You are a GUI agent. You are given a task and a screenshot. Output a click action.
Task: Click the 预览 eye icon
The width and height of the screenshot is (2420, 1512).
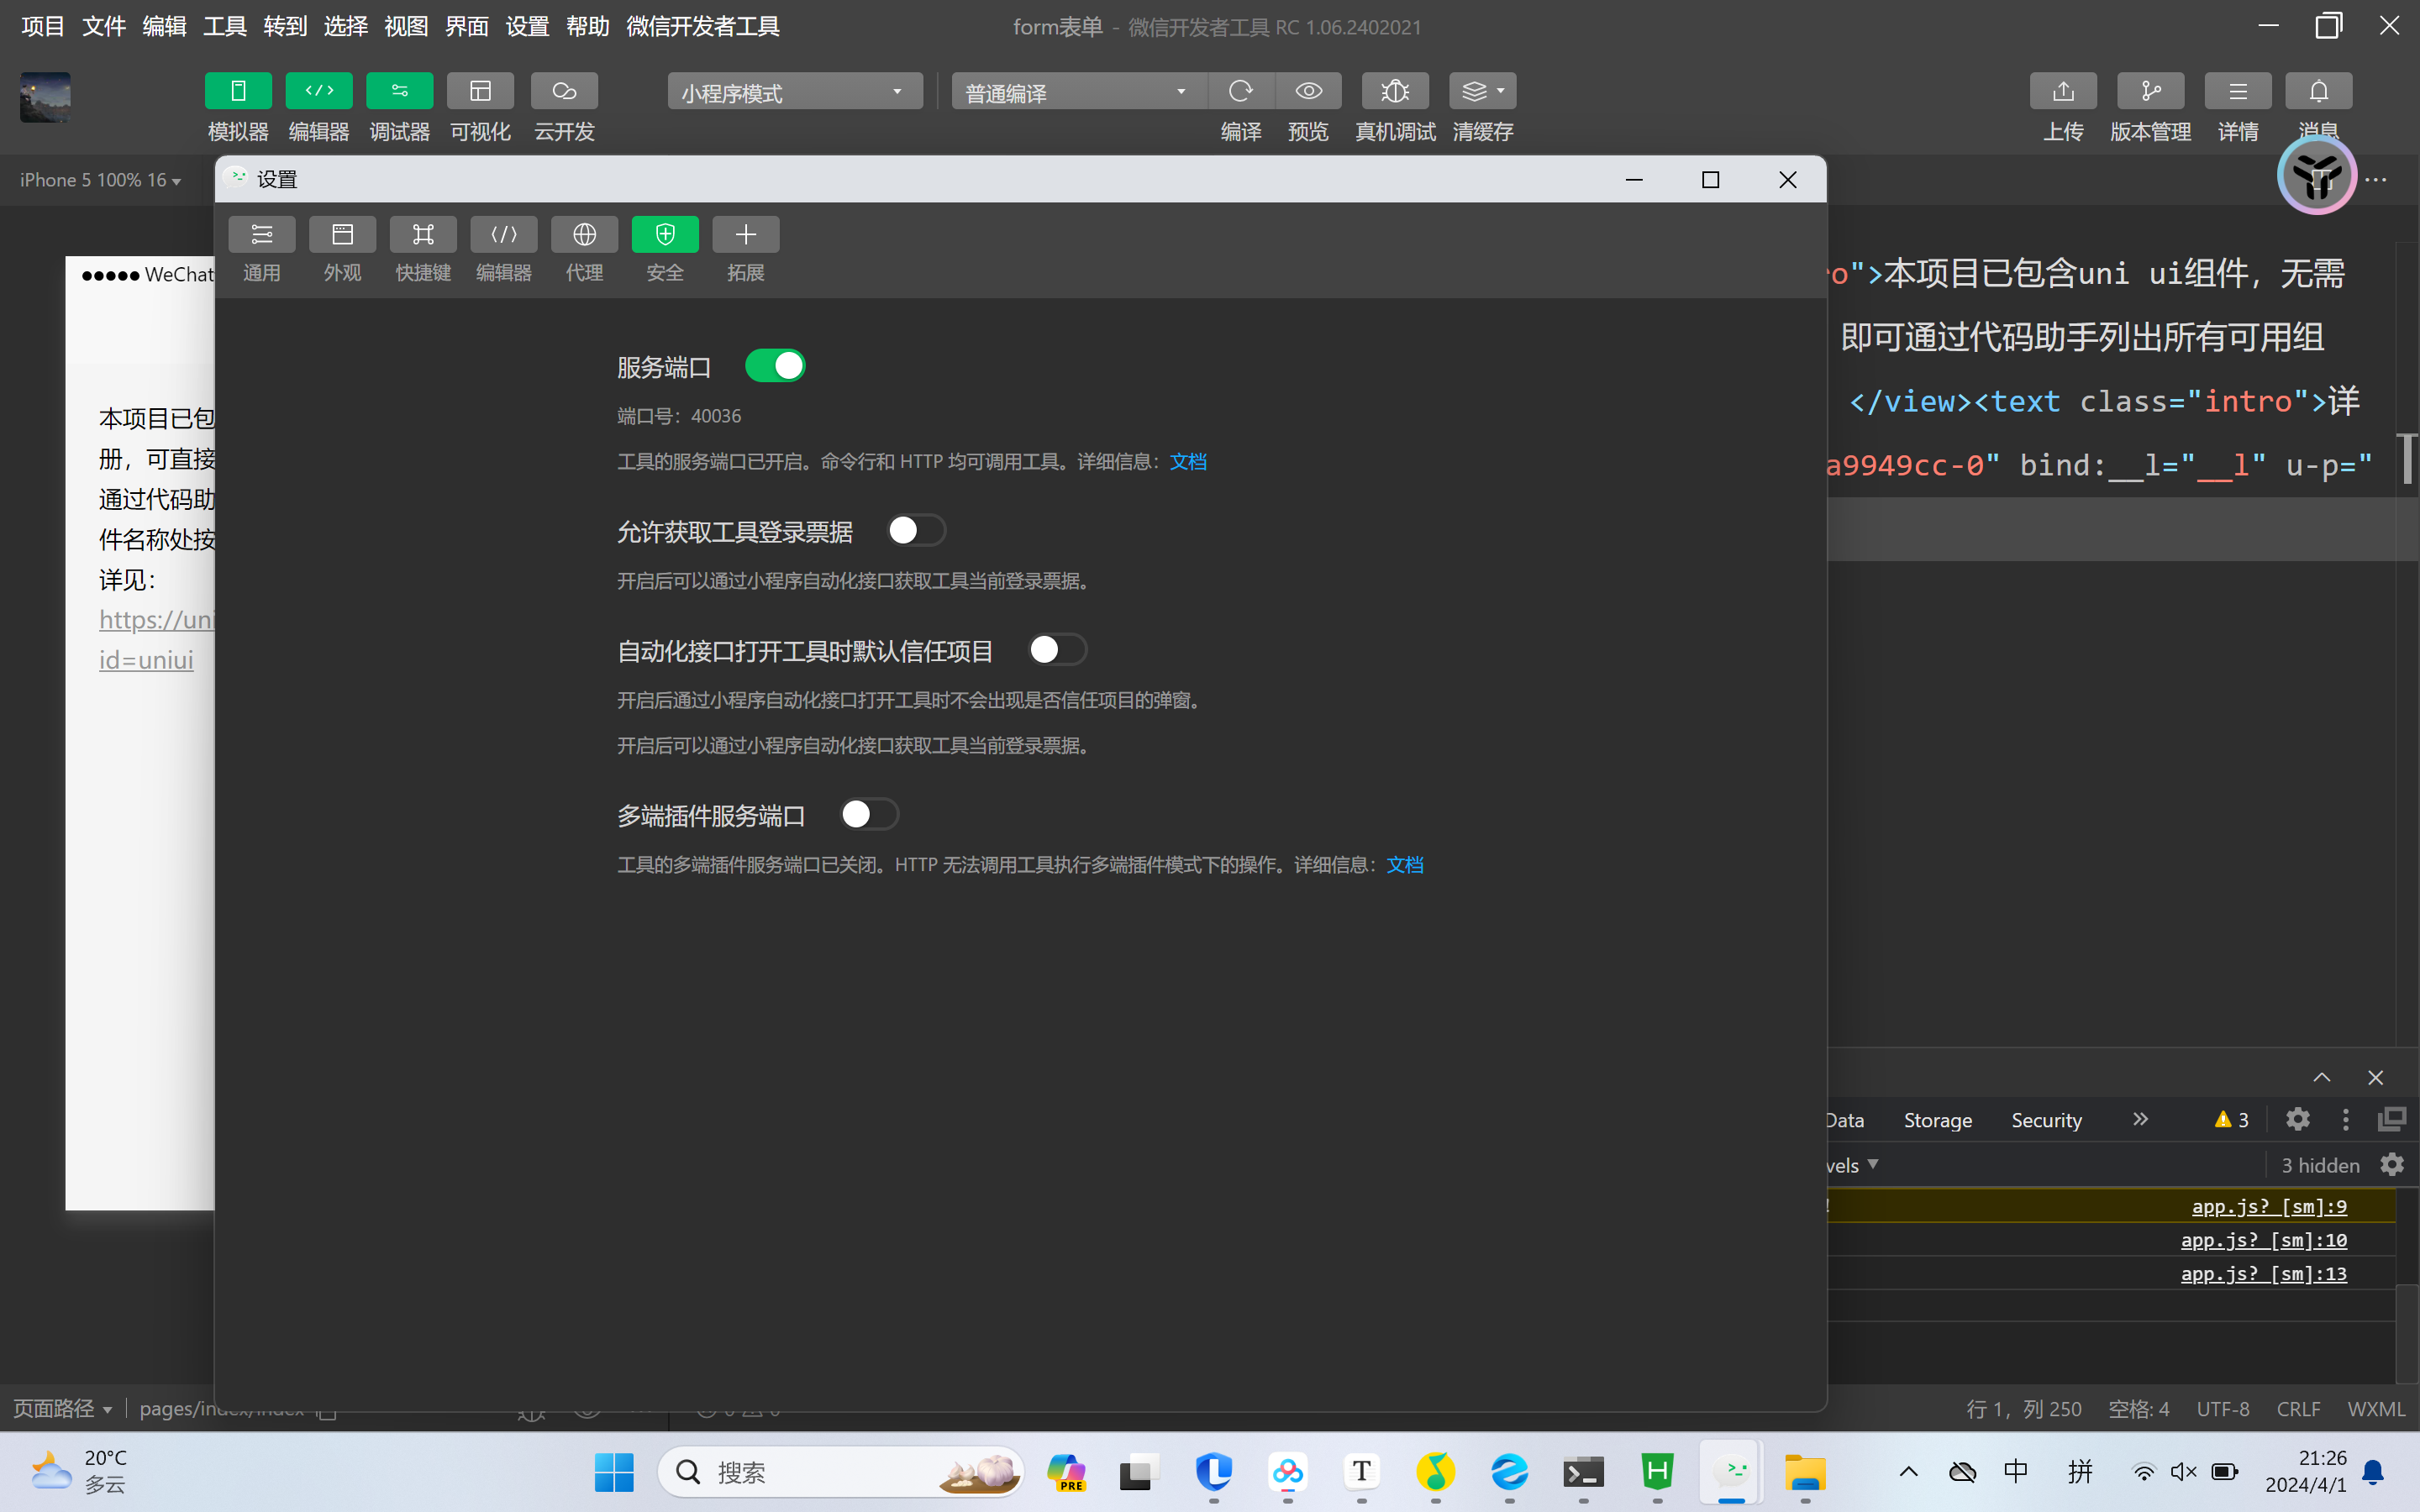pyautogui.click(x=1308, y=92)
